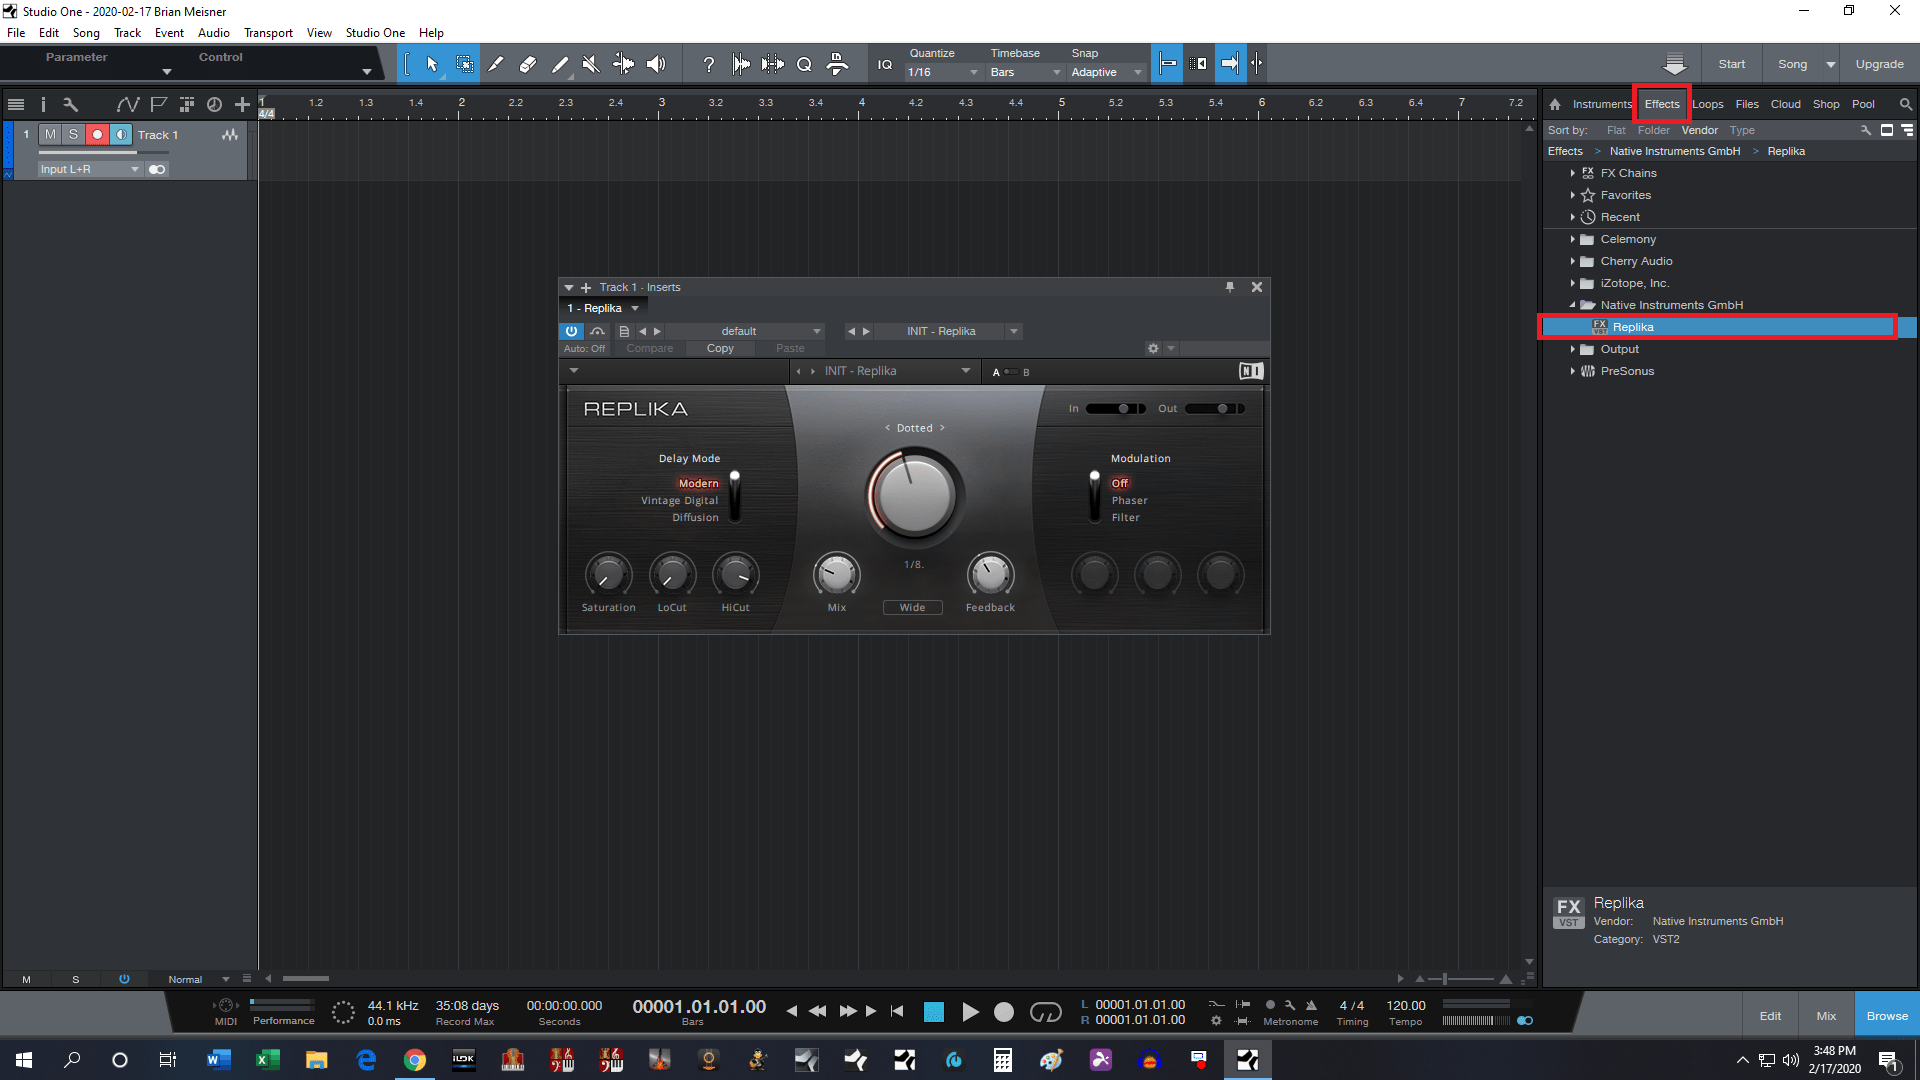Select the Paint tool
This screenshot has width=1920, height=1080.
[x=559, y=63]
